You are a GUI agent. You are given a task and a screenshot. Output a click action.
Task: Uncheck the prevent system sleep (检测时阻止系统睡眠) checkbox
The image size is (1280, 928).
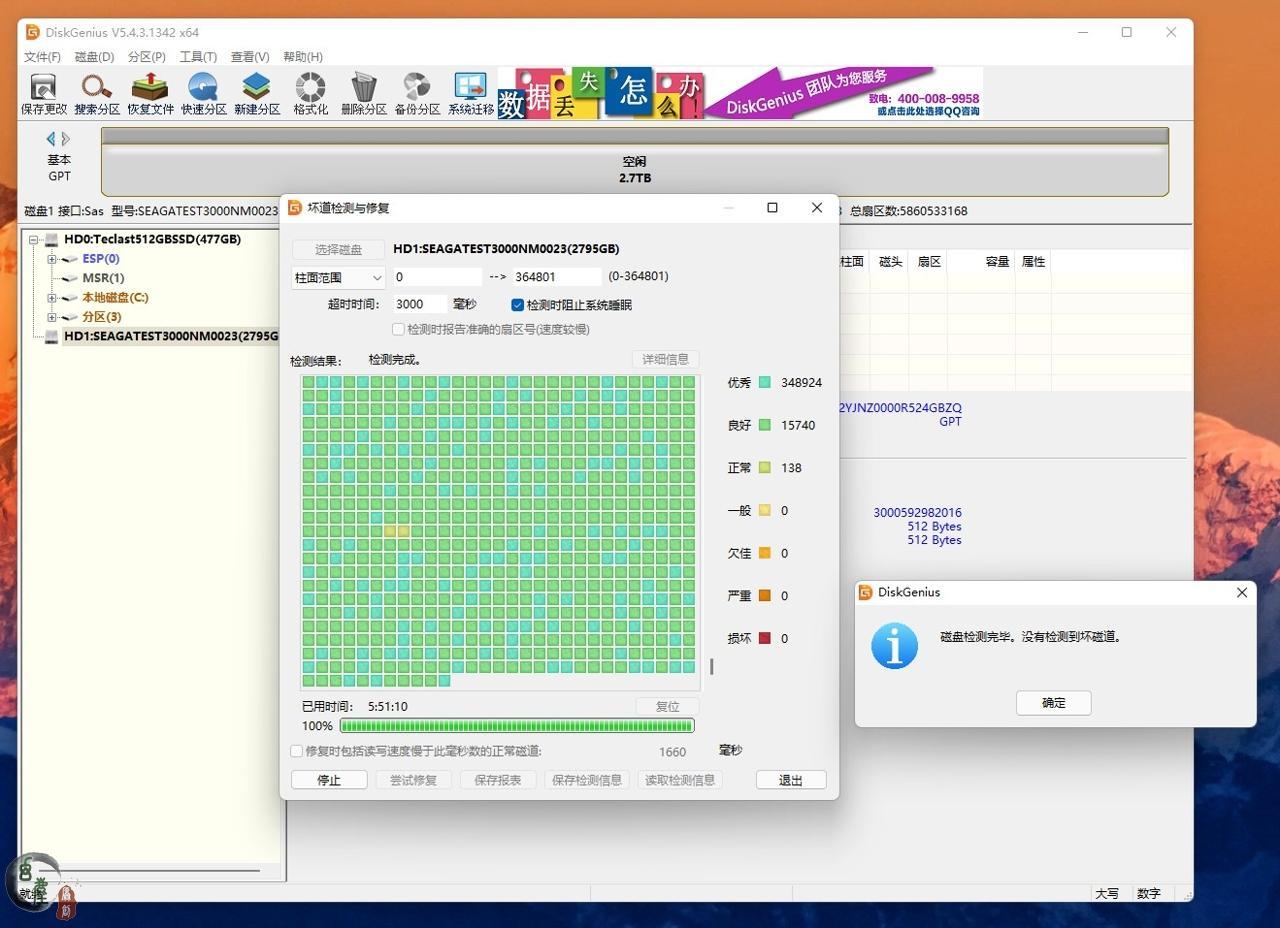517,305
